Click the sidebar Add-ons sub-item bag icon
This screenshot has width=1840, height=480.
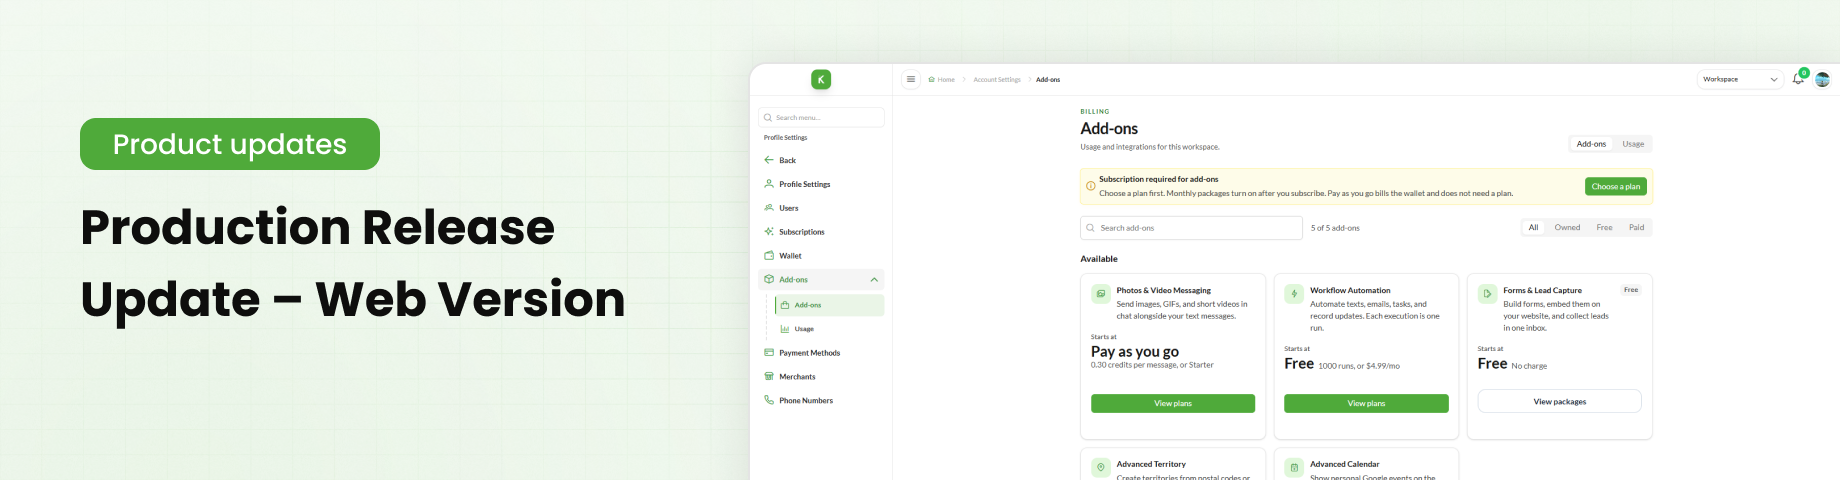coord(785,305)
